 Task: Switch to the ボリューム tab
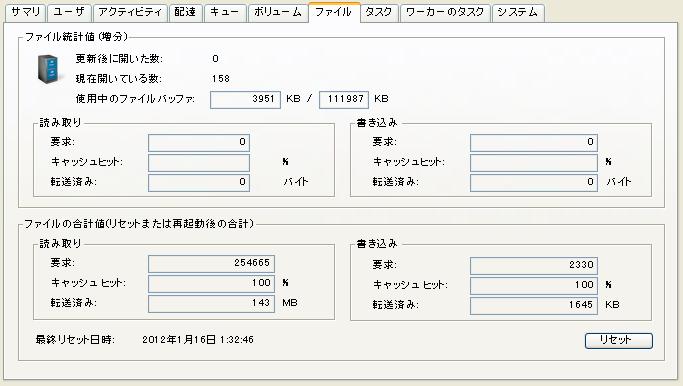pos(277,12)
